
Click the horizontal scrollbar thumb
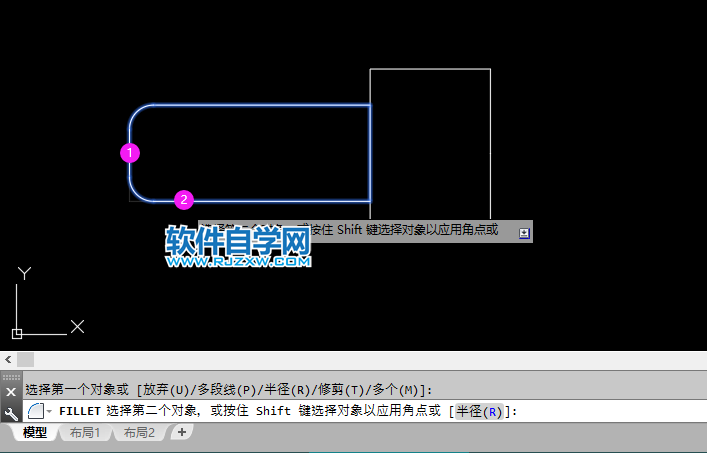[x=25, y=360]
